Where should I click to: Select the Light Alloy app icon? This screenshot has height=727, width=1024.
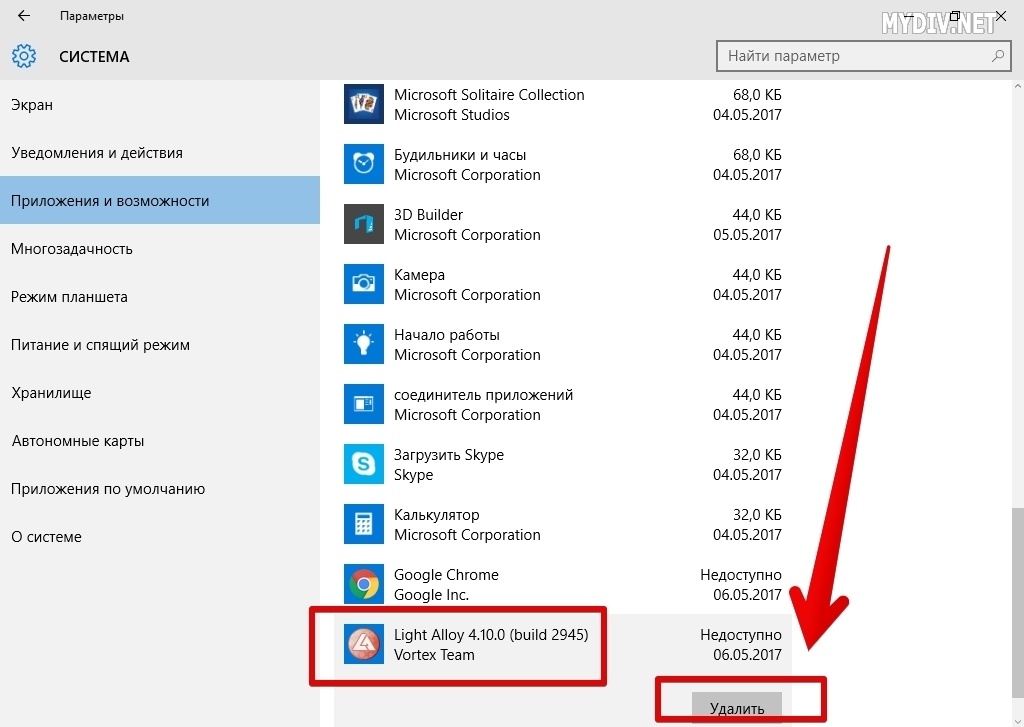click(363, 644)
